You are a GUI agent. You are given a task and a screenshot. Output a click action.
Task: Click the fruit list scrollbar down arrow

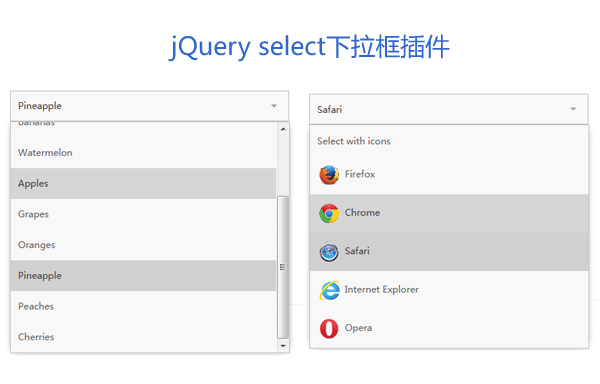pyautogui.click(x=283, y=346)
